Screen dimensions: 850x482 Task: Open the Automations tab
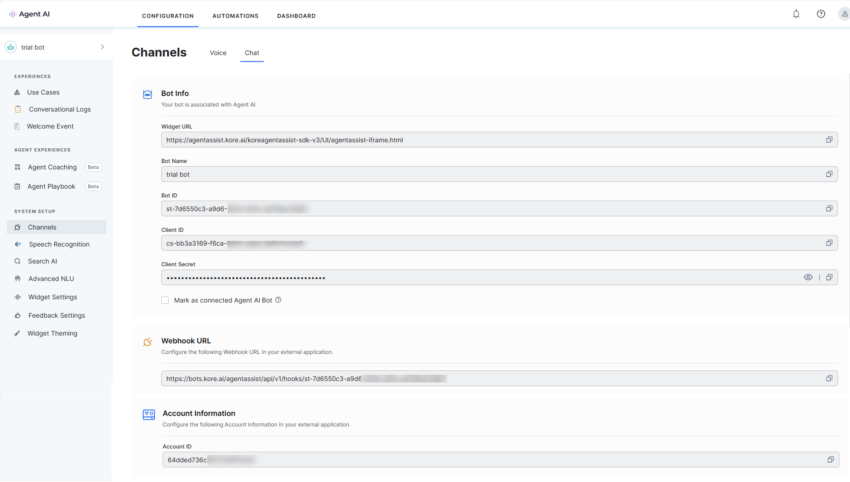pyautogui.click(x=235, y=16)
